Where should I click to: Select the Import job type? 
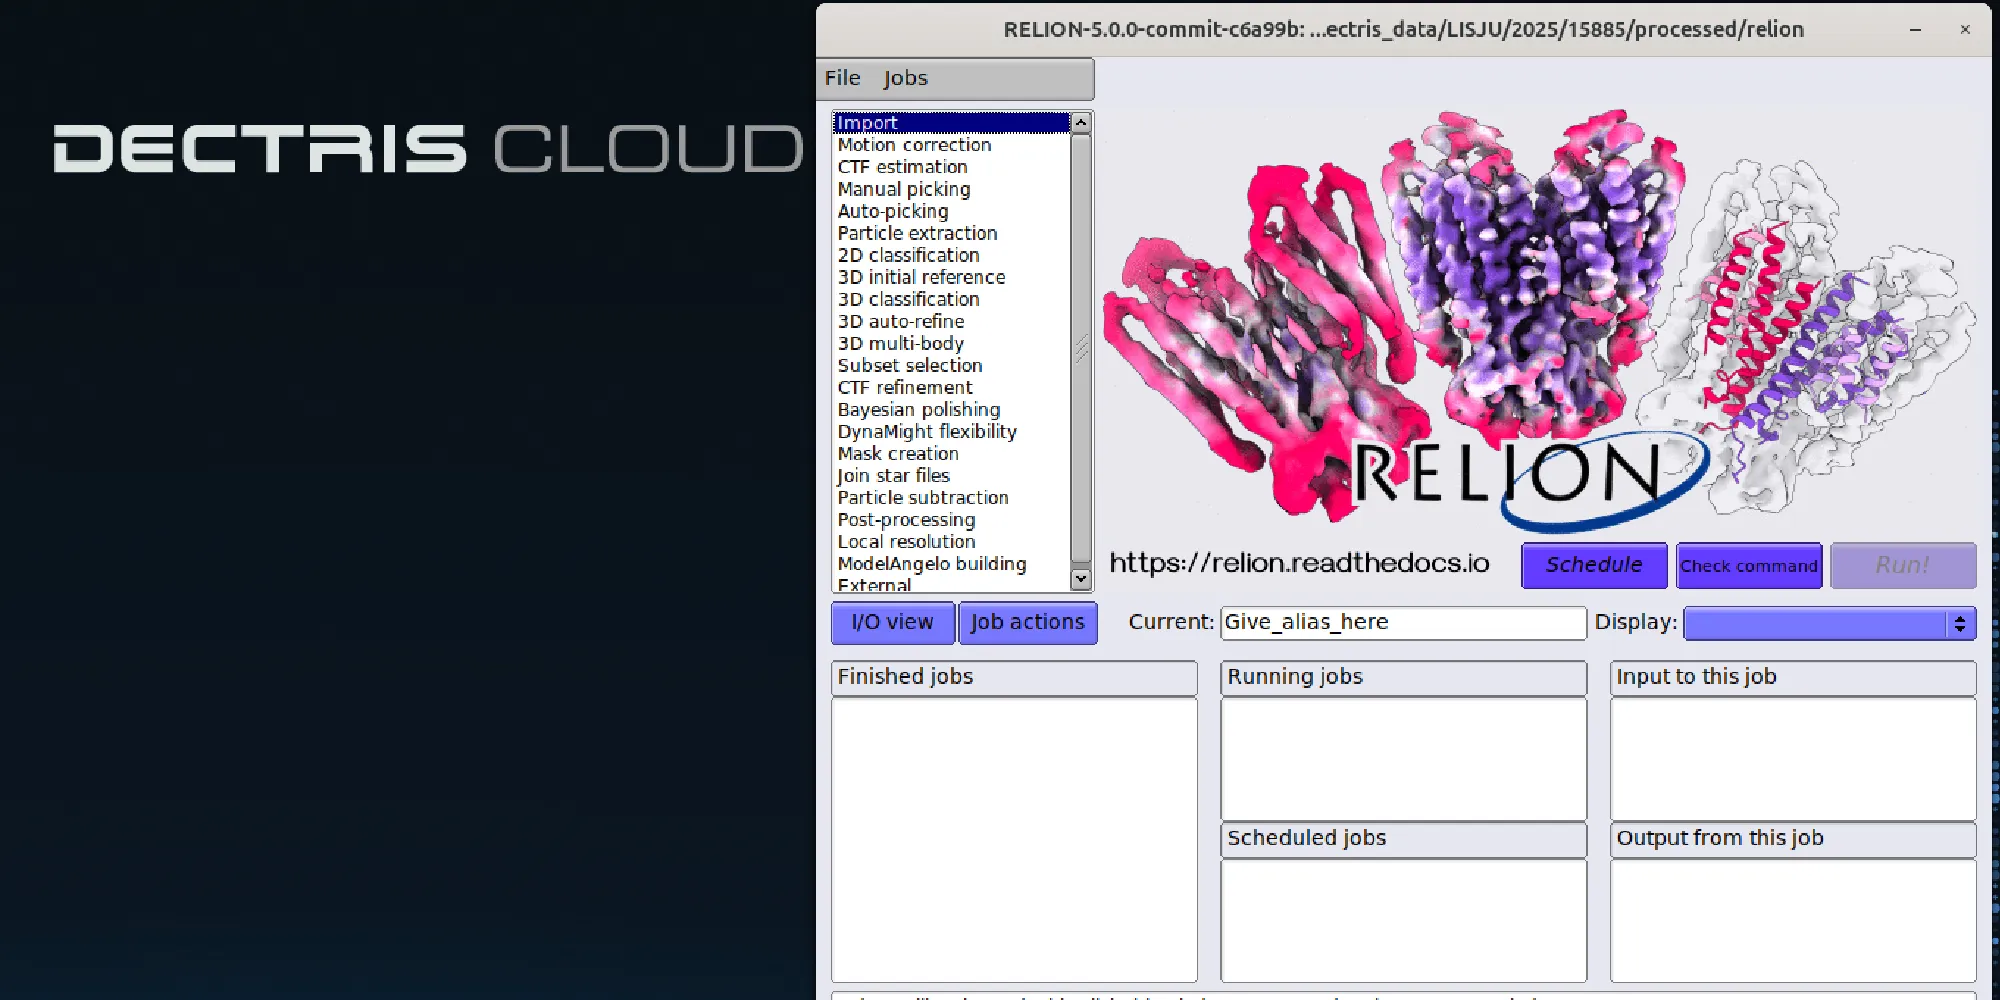951,123
